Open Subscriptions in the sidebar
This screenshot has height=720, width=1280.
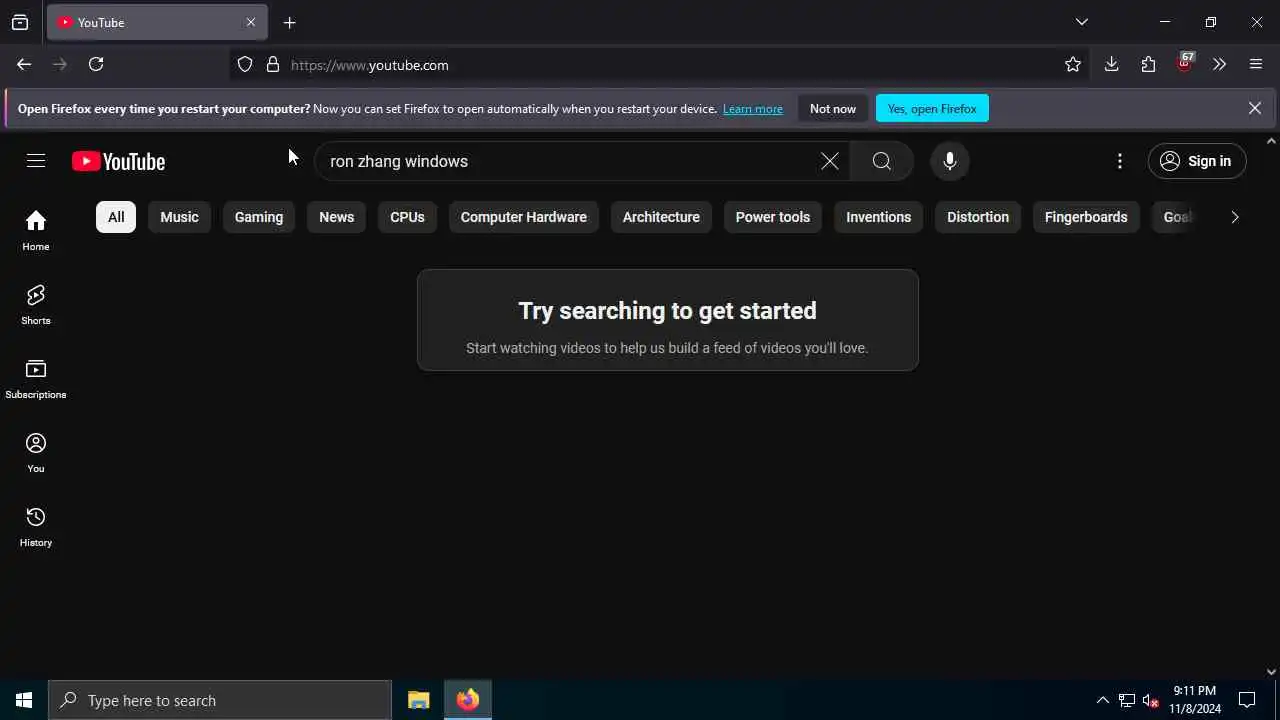(x=36, y=379)
